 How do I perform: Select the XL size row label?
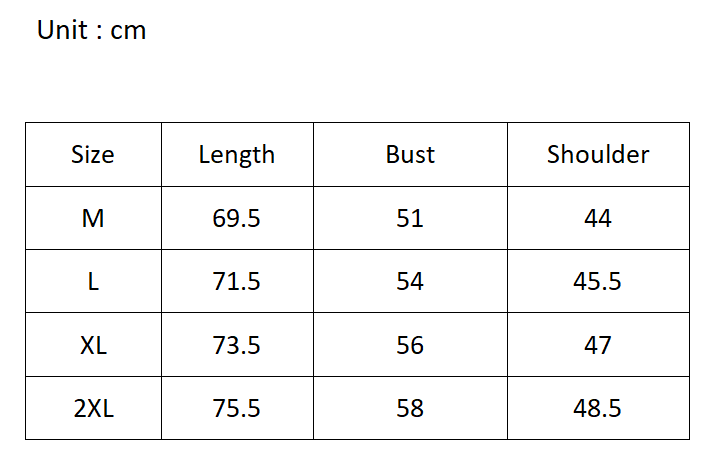click(93, 346)
